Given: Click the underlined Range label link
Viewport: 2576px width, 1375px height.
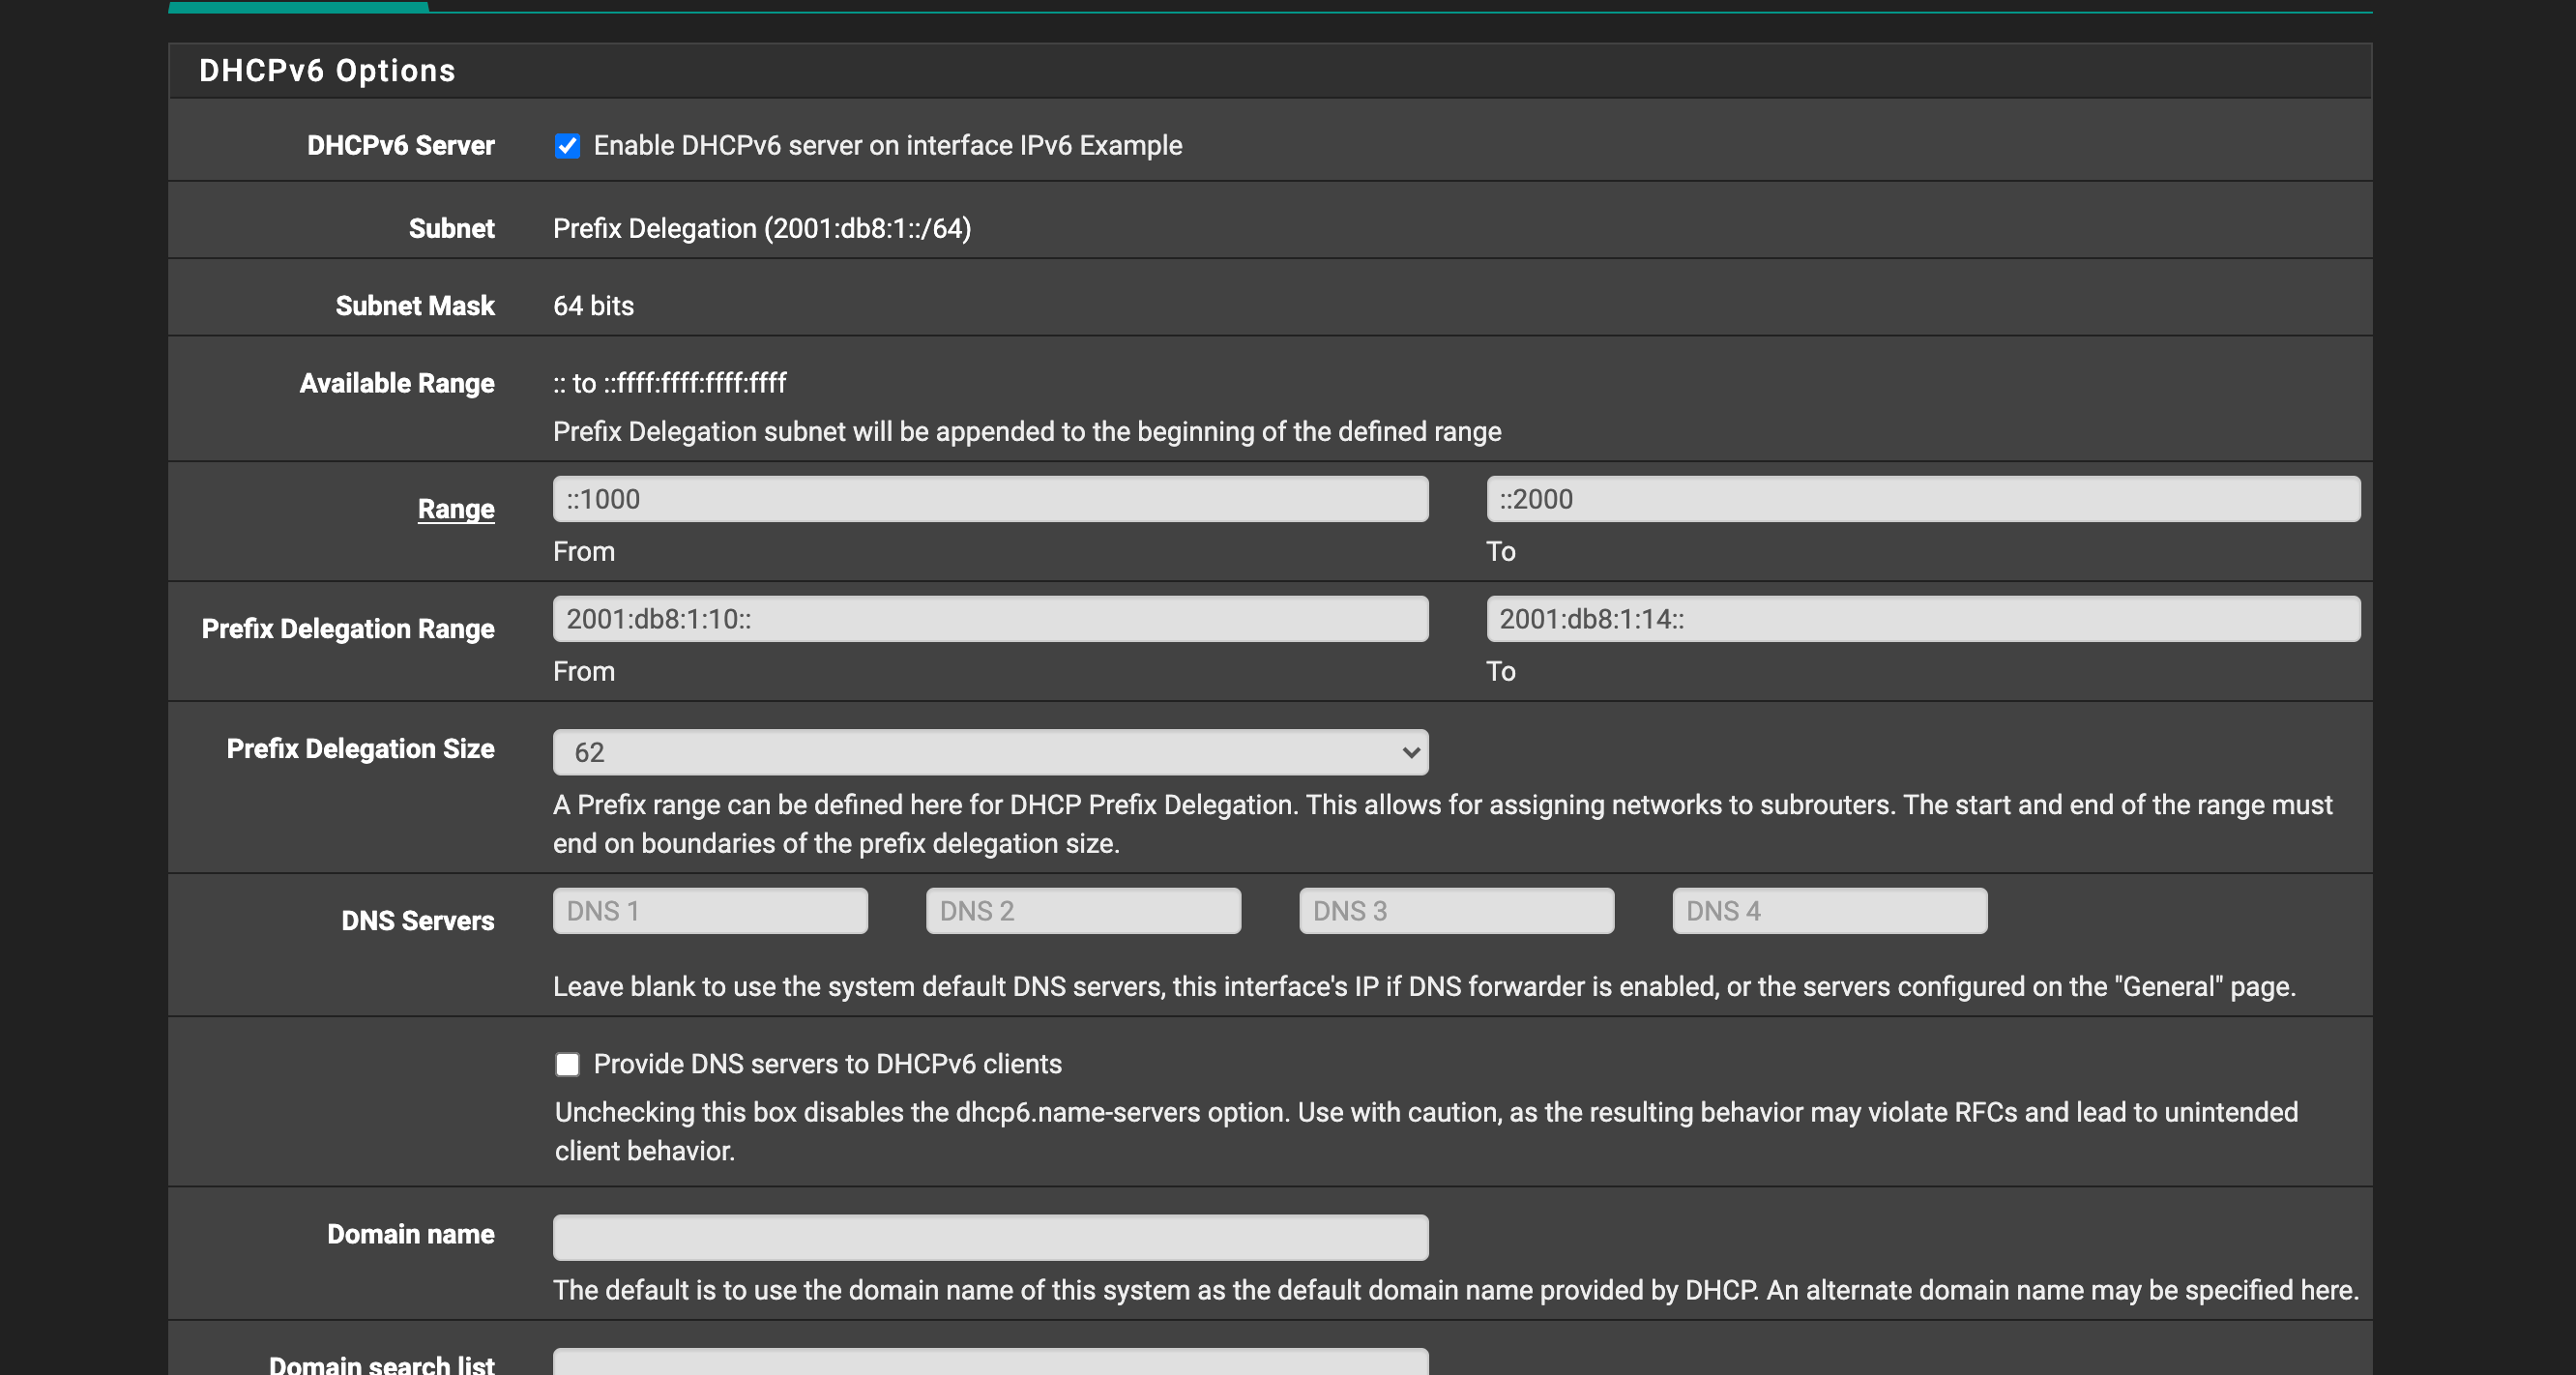Looking at the screenshot, I should pos(456,509).
